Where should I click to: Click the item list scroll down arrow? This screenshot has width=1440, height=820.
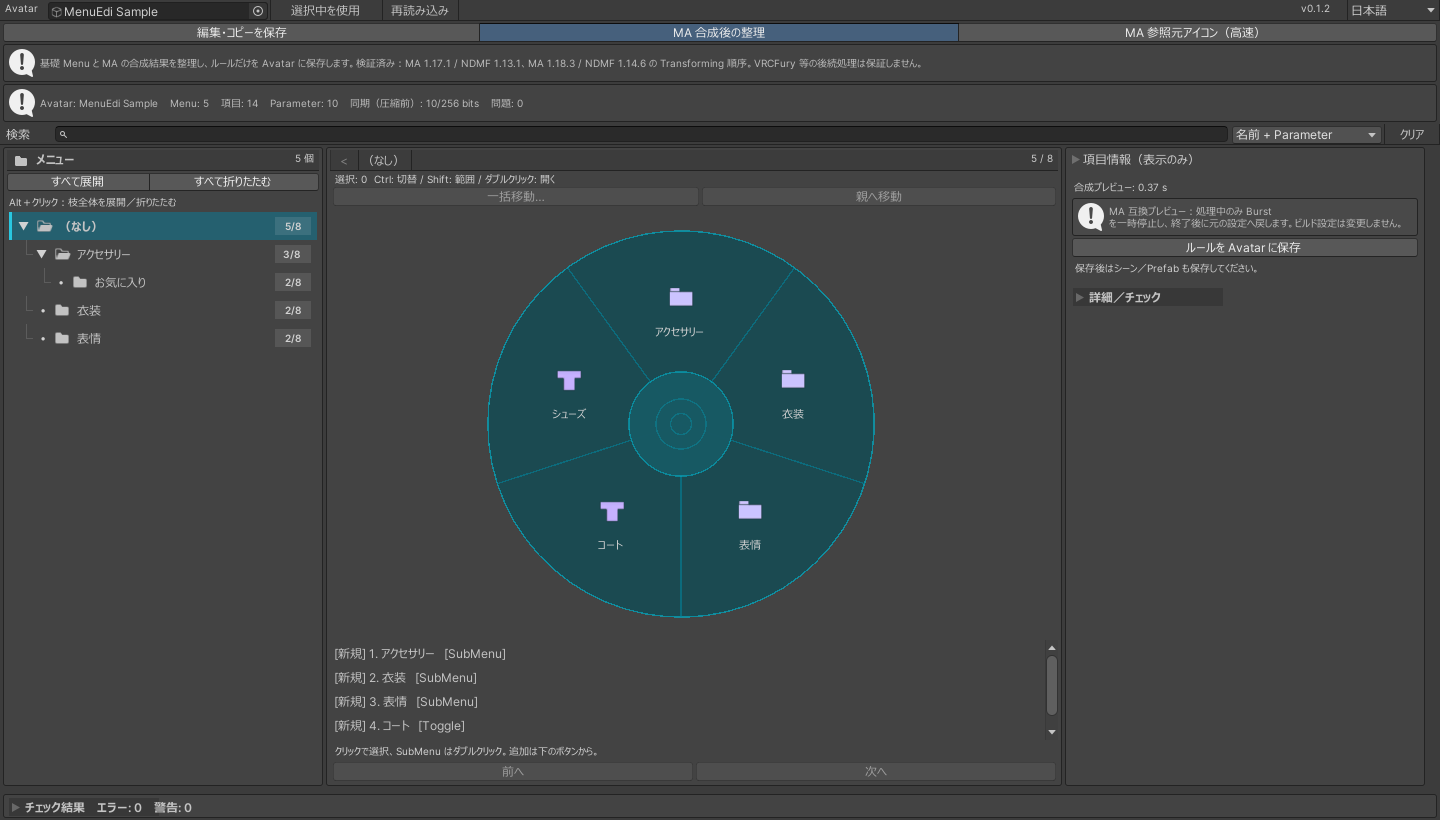pos(1051,732)
